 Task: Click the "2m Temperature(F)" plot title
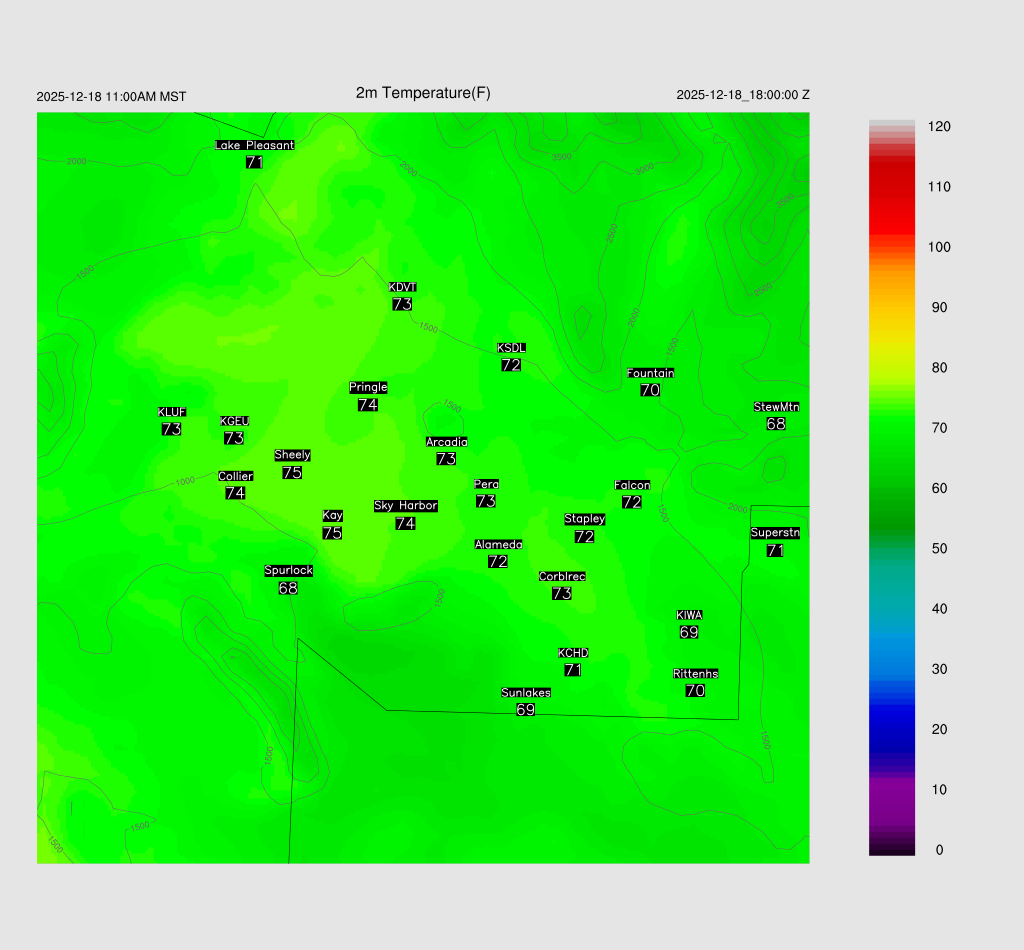pyautogui.click(x=423, y=93)
